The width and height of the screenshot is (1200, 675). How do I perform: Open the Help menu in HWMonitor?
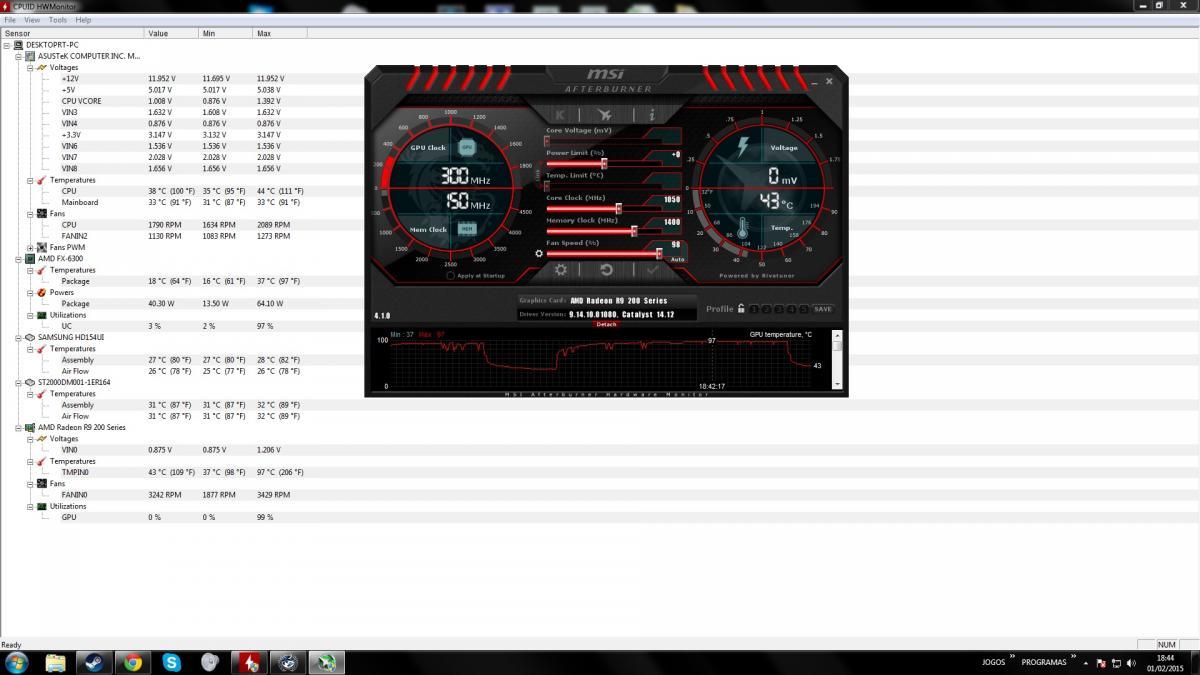click(83, 20)
